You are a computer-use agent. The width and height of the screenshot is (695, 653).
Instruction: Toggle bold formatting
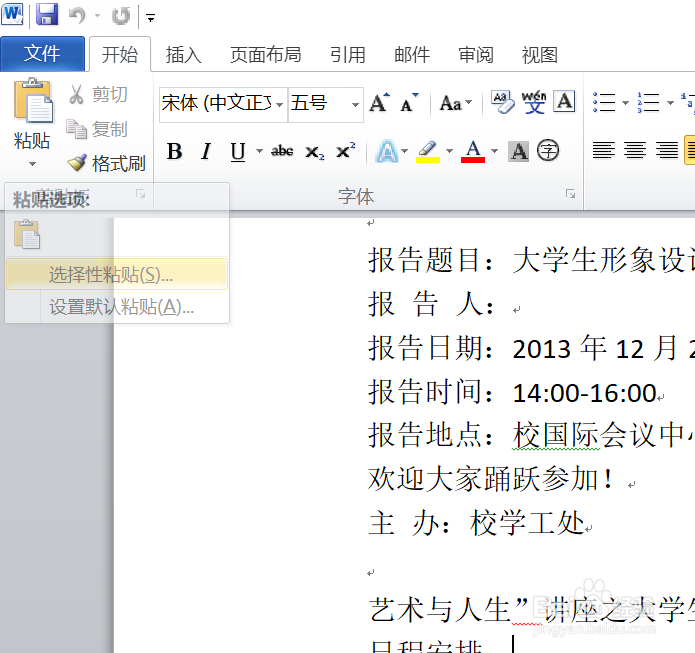[x=175, y=151]
